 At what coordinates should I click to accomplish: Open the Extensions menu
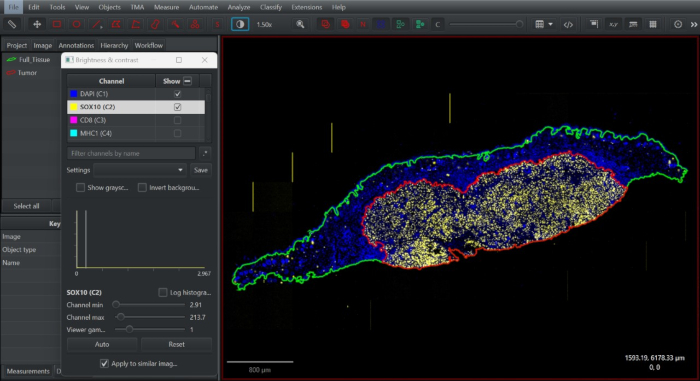click(x=307, y=7)
